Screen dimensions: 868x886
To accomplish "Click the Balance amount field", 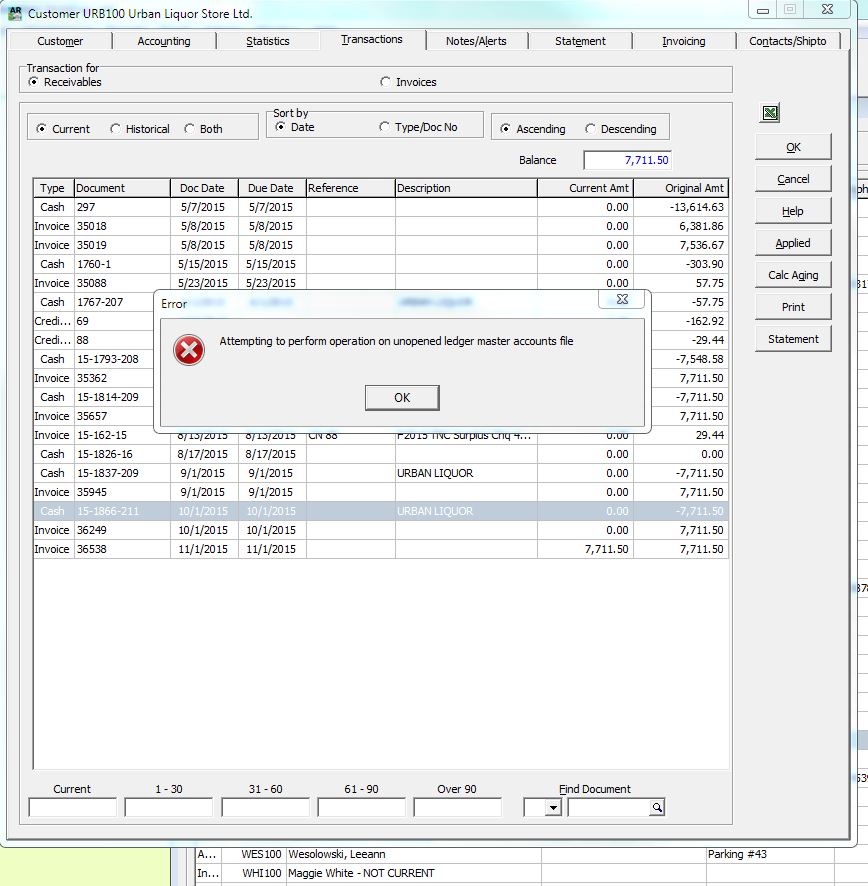I will click(627, 160).
